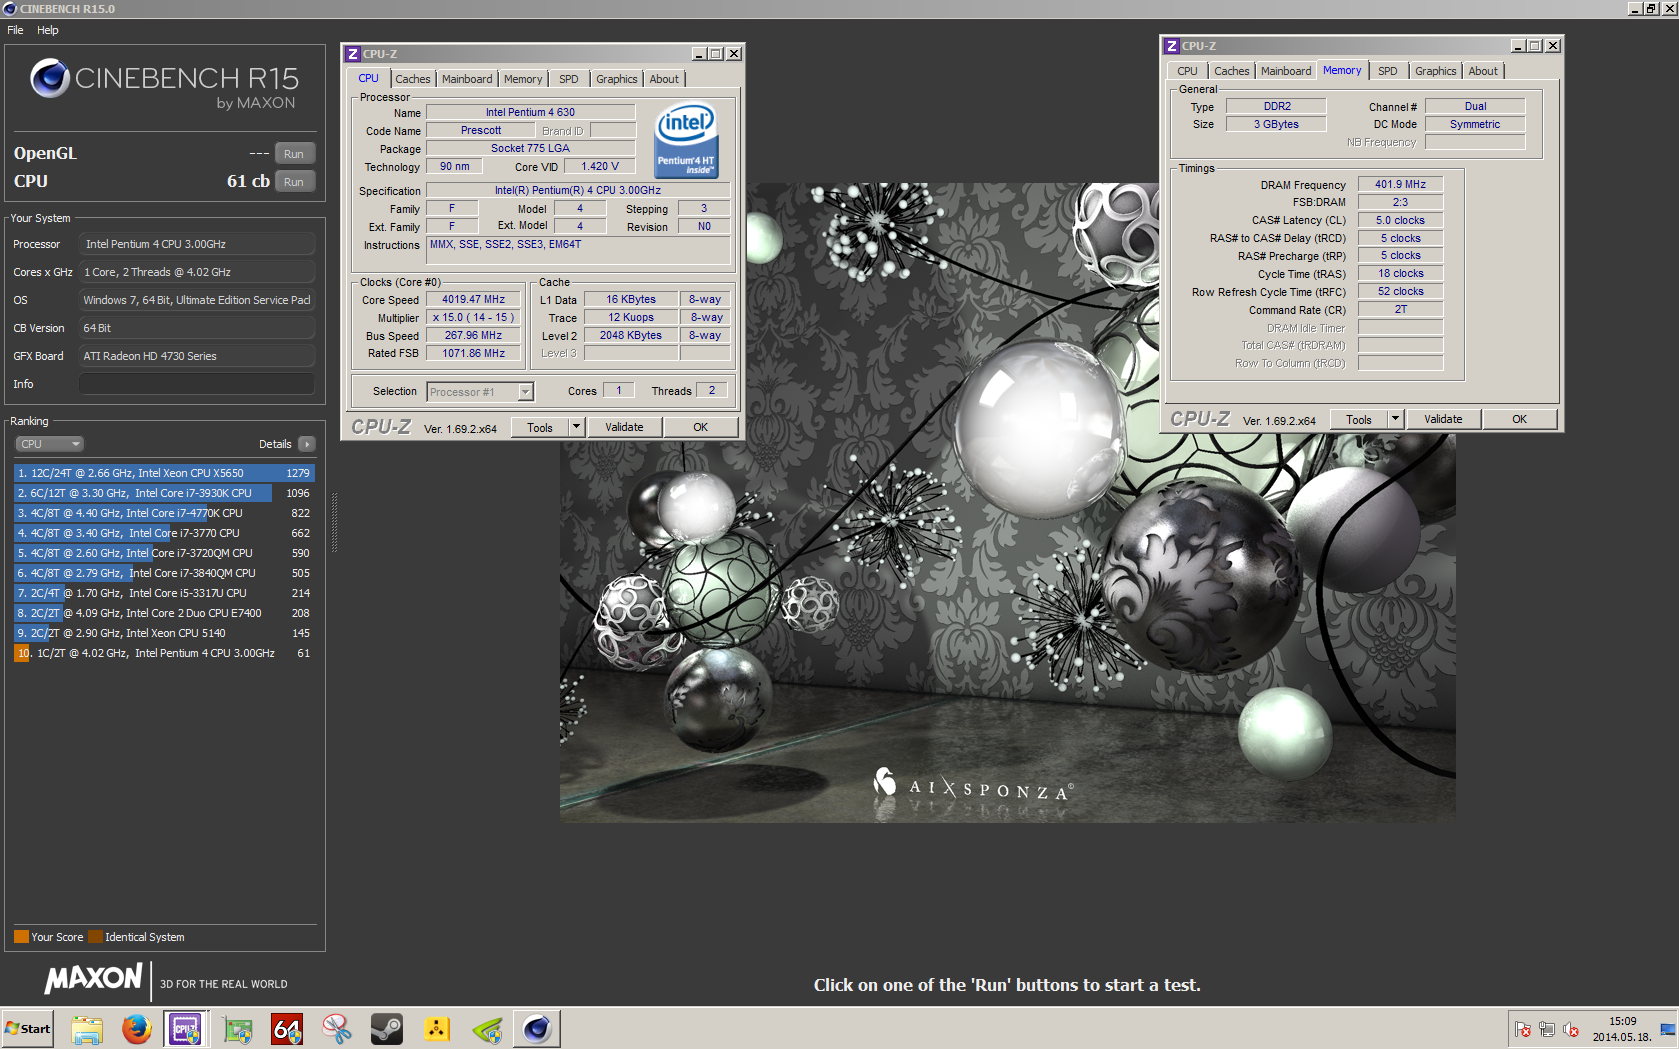
Task: Run the OpenGL benchmark
Action: pyautogui.click(x=294, y=154)
